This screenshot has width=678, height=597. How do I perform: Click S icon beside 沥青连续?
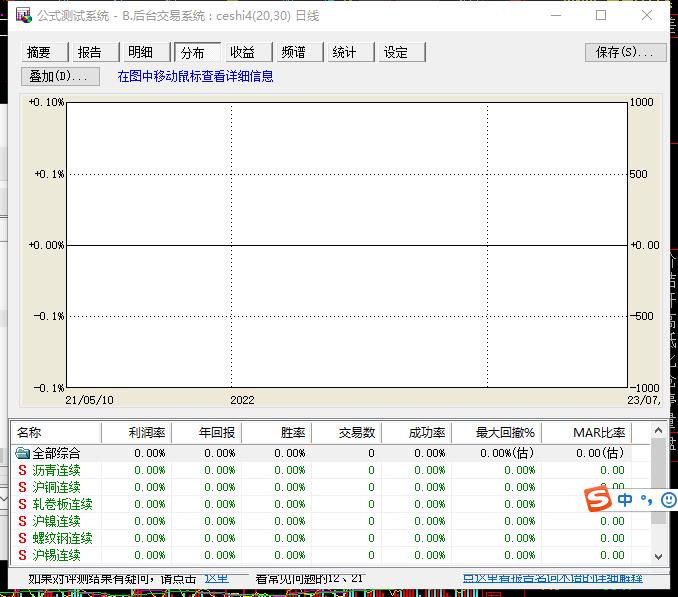22,470
